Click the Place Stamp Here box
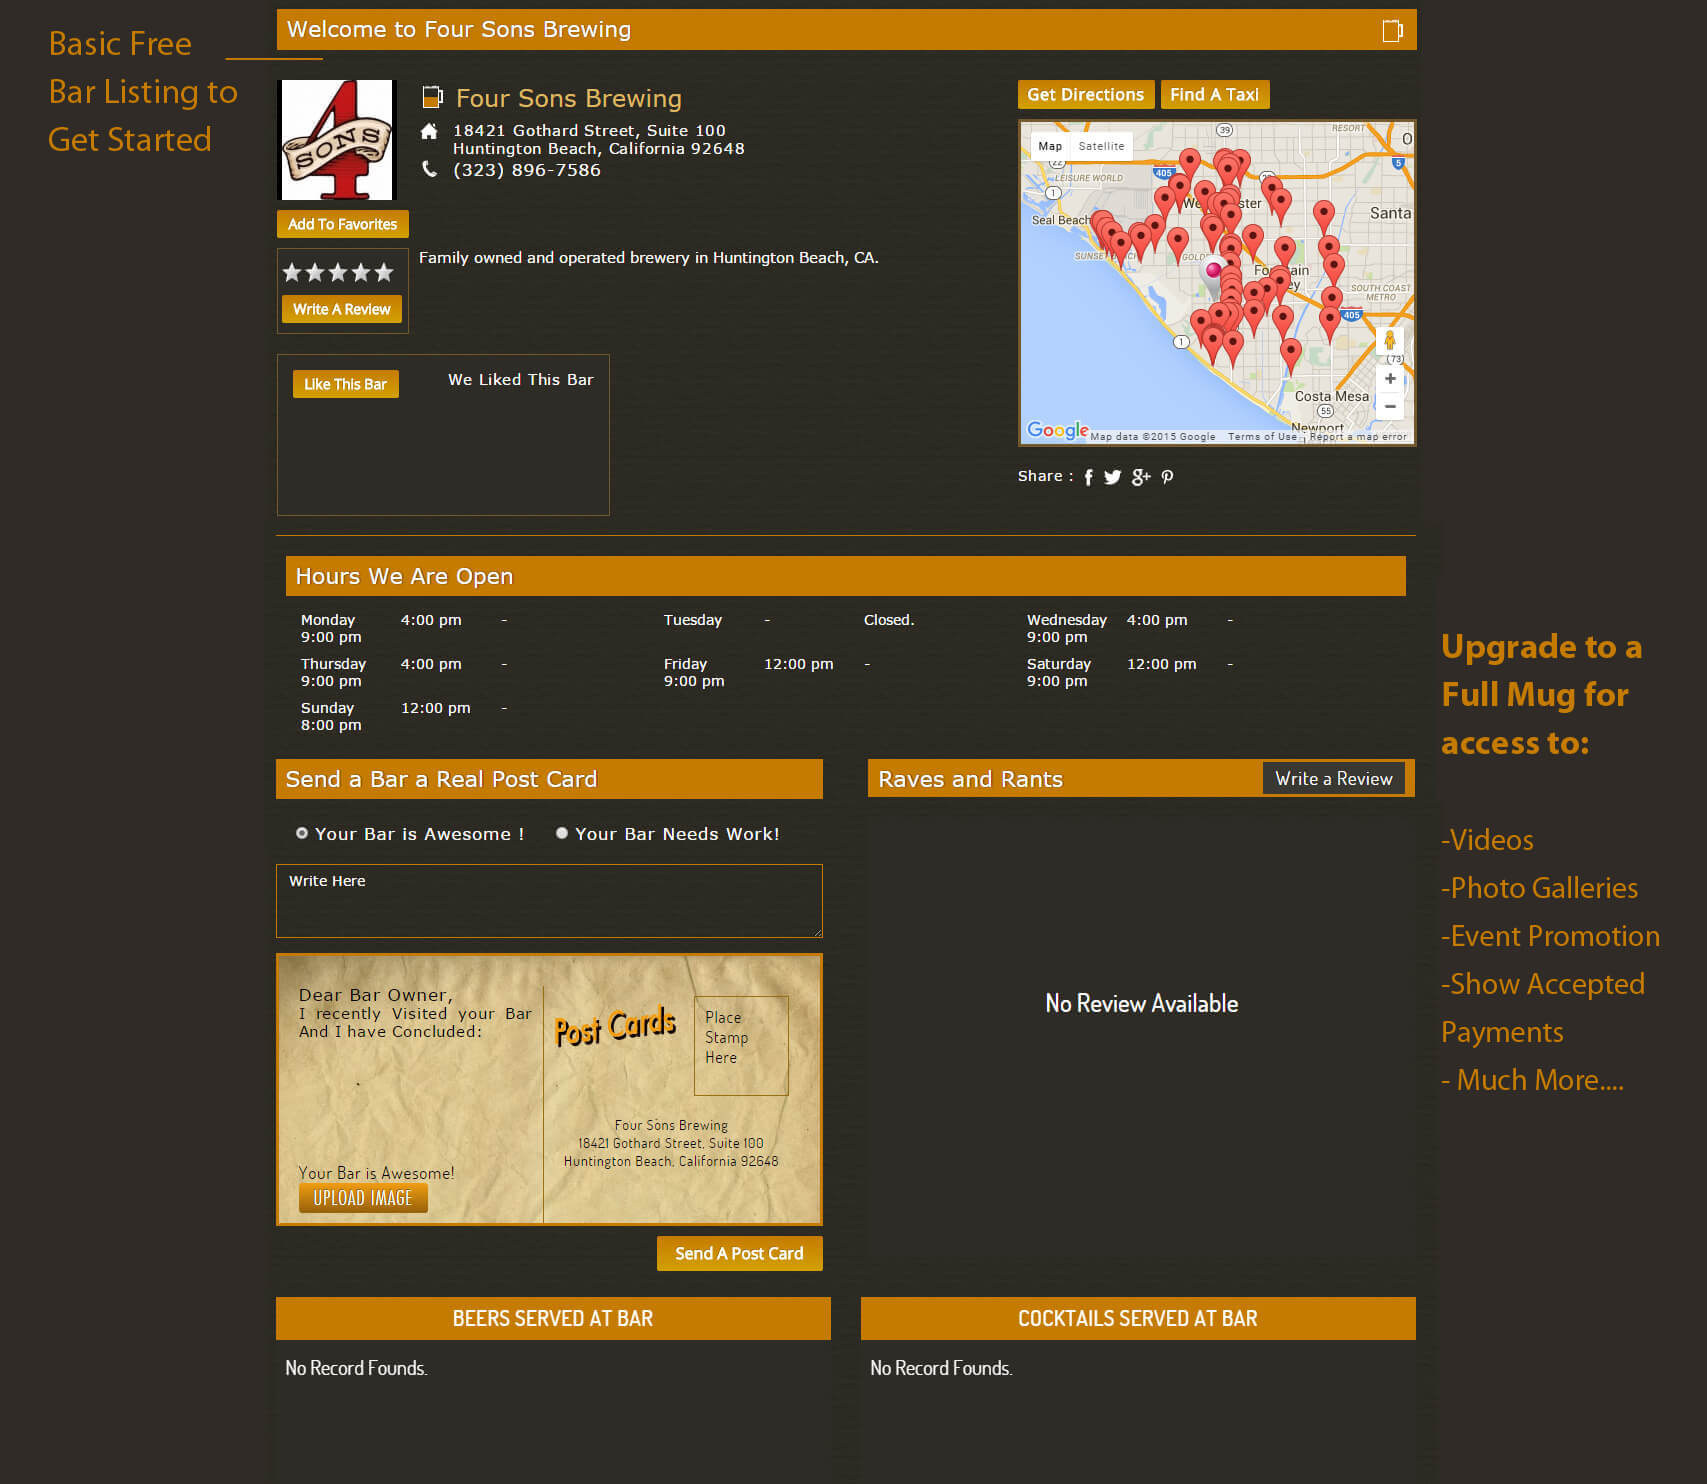 tap(741, 1045)
